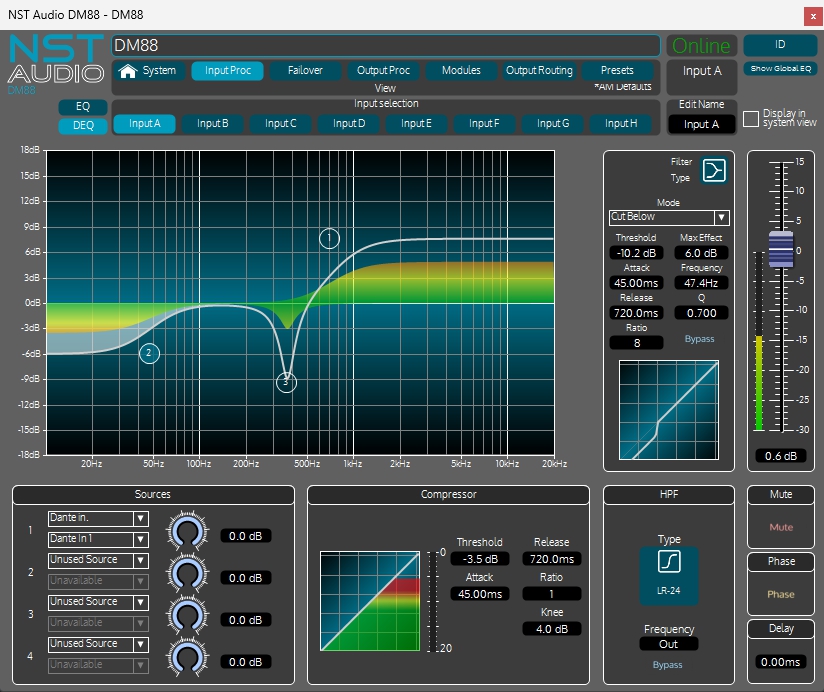This screenshot has height=692, width=824.
Task: Click the fader gain 0.6 dB field
Action: [x=781, y=456]
